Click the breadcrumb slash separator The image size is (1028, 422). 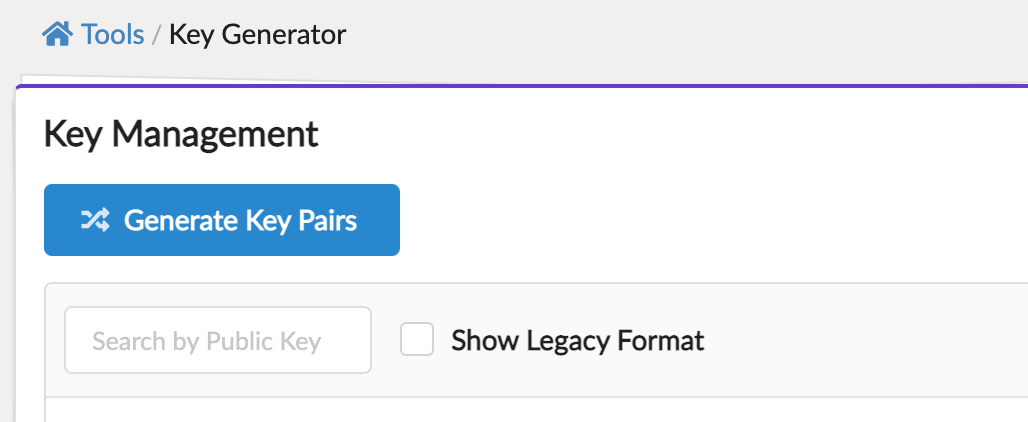click(157, 35)
